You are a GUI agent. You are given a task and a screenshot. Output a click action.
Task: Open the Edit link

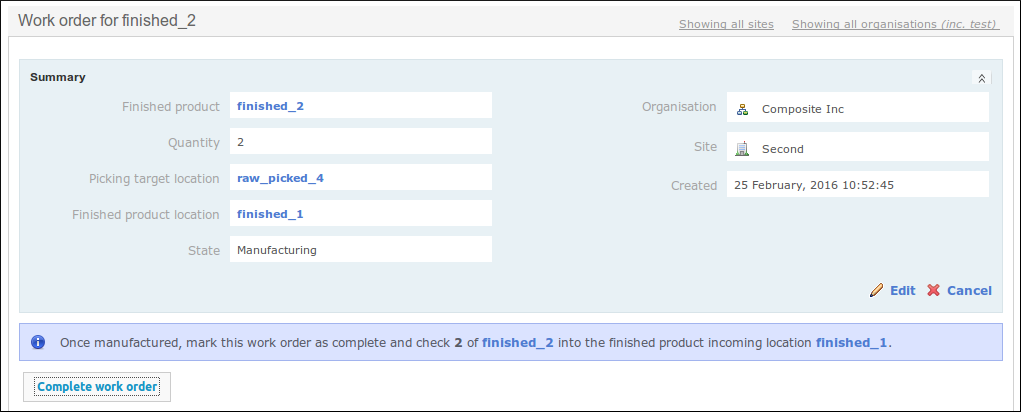click(x=902, y=291)
